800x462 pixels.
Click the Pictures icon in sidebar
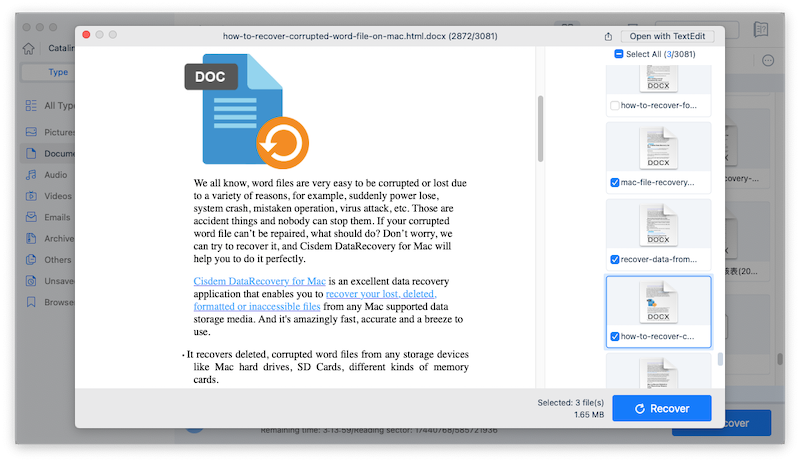pyautogui.click(x=31, y=132)
